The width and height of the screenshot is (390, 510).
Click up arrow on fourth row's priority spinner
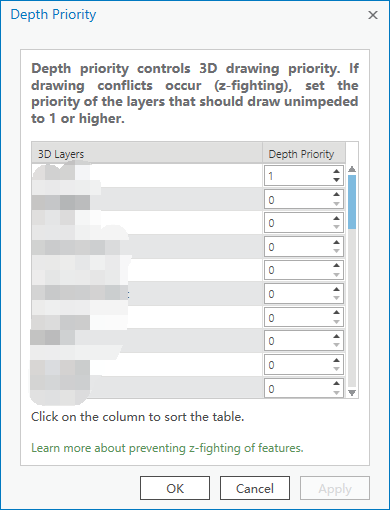coord(336,242)
